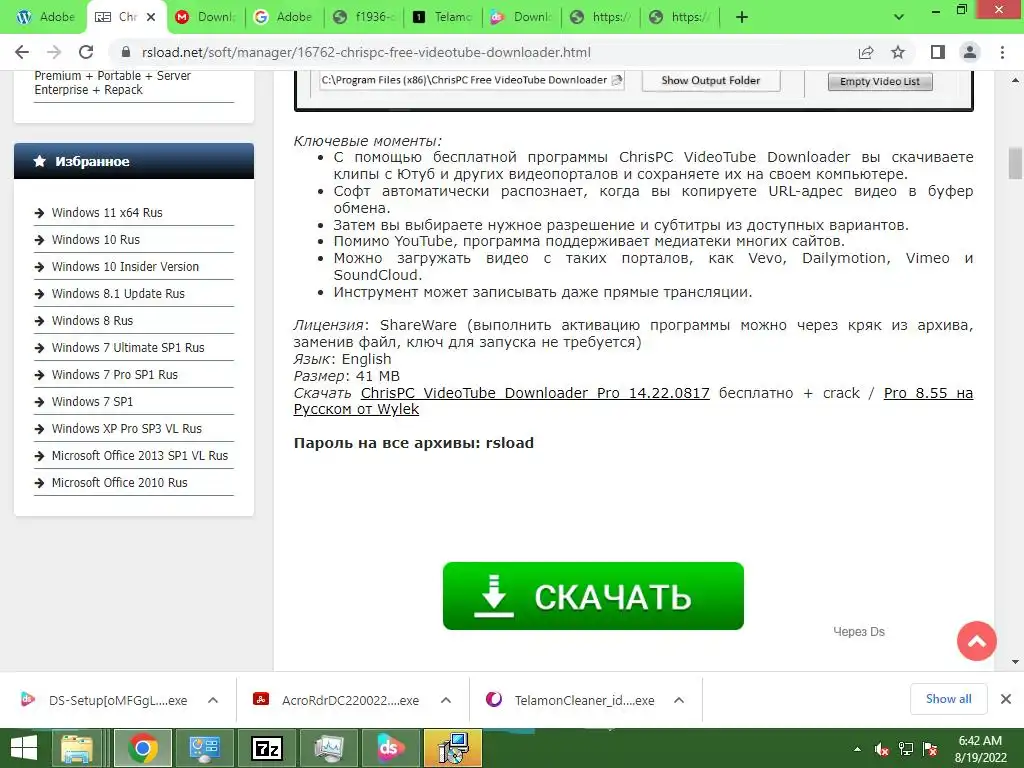Click the Chrome taskbar icon
Image resolution: width=1024 pixels, height=768 pixels.
(142, 748)
